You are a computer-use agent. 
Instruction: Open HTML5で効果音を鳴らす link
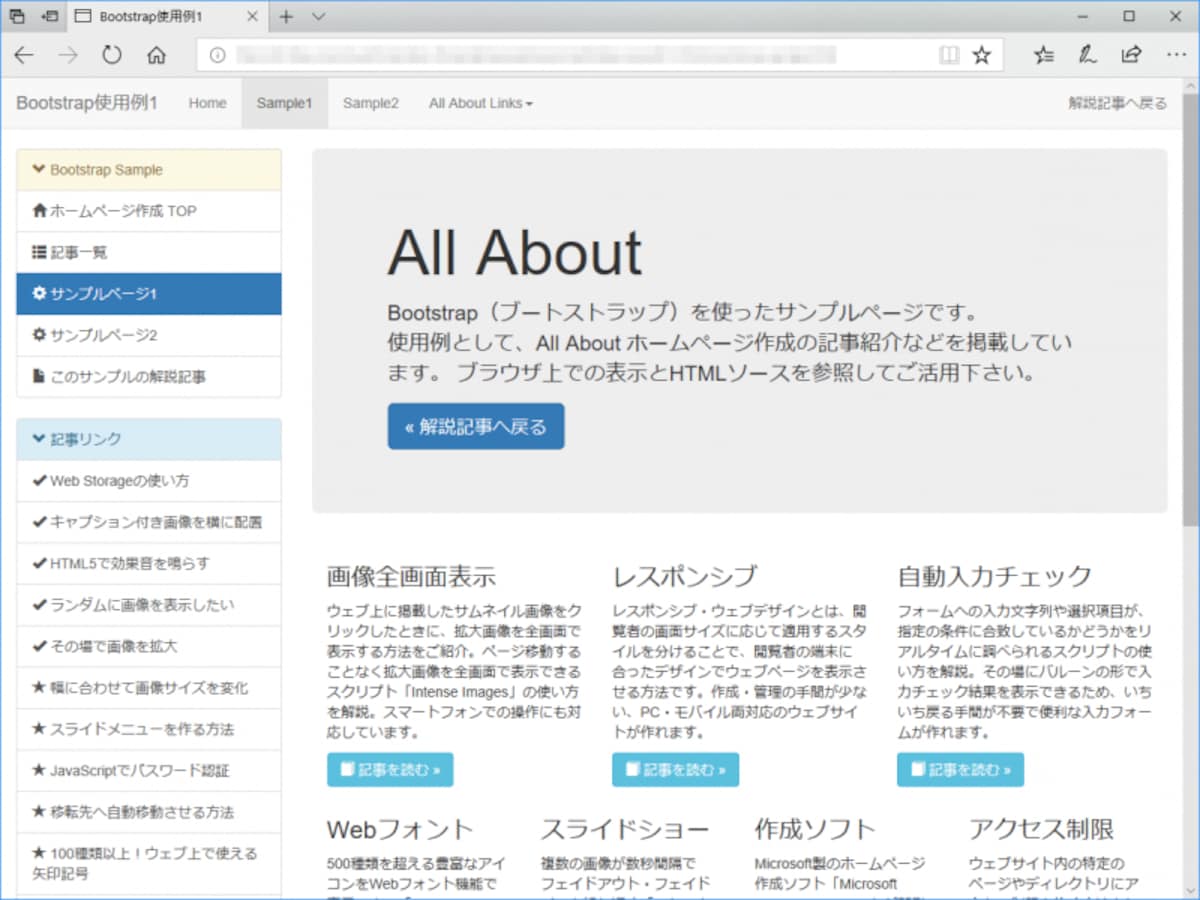point(149,563)
